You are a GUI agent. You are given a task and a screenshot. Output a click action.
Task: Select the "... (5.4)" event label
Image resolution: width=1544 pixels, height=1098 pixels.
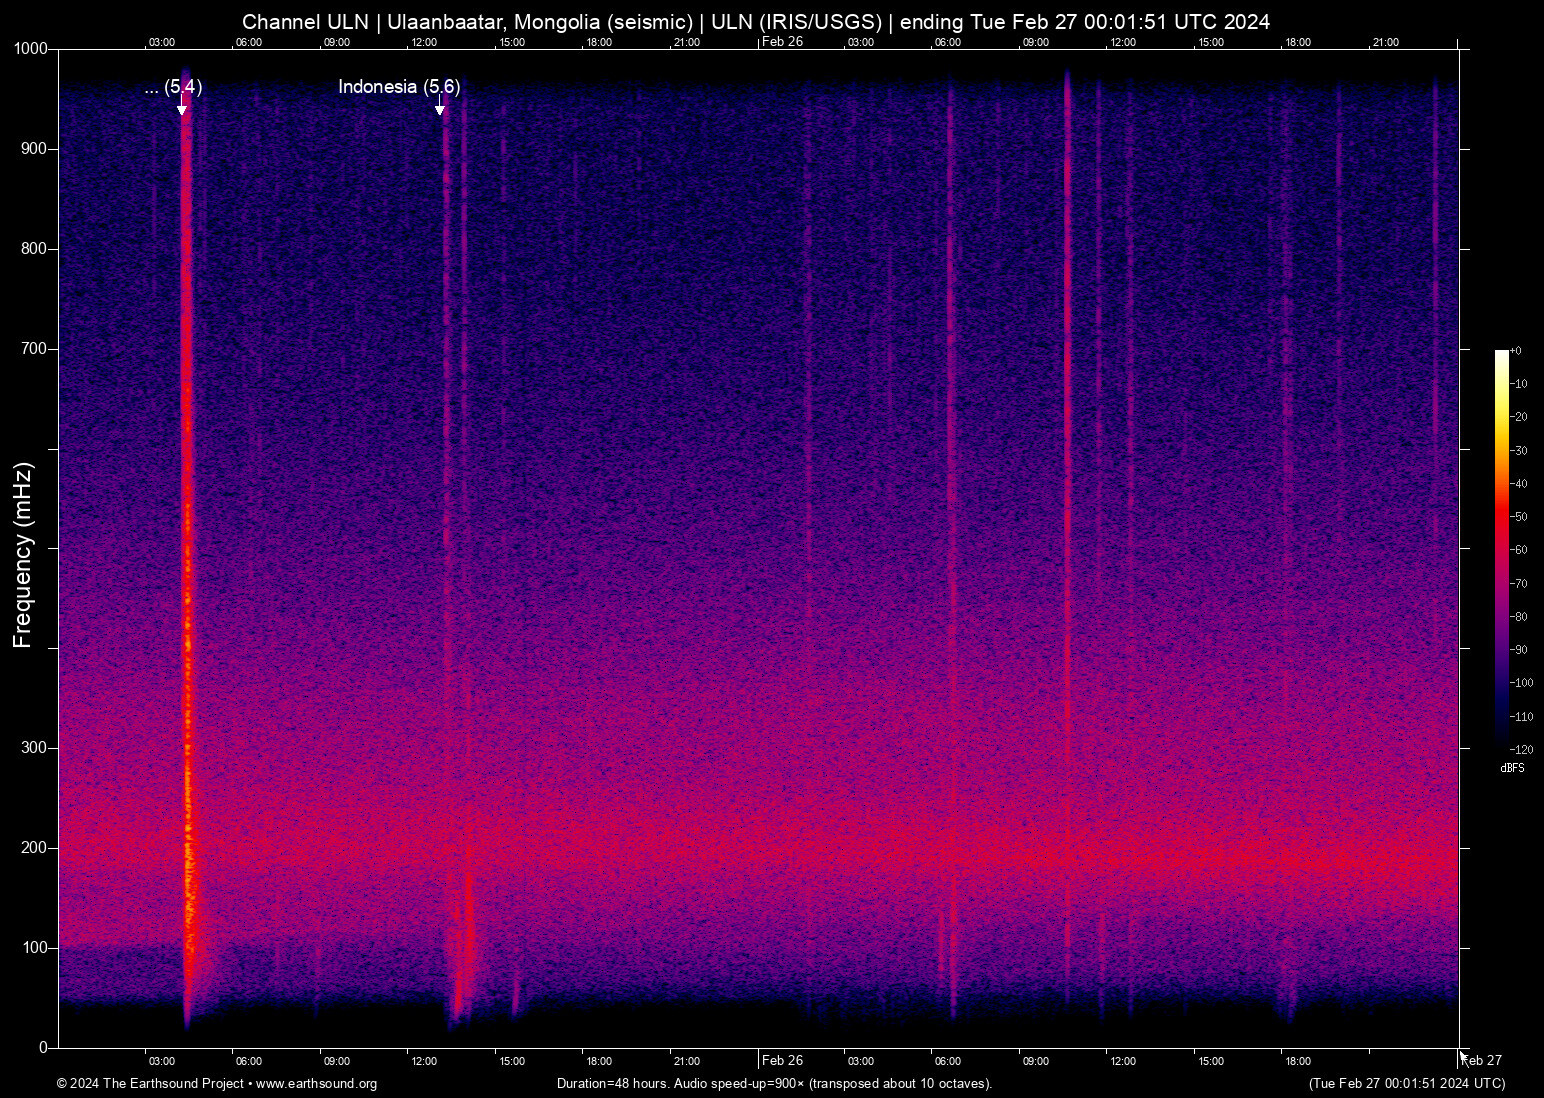point(173,87)
